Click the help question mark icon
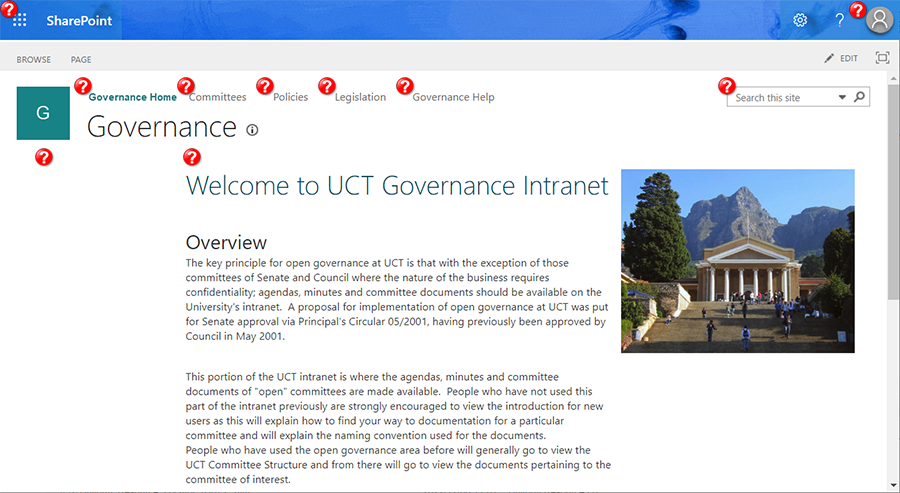The height and width of the screenshot is (493, 900). pos(839,20)
